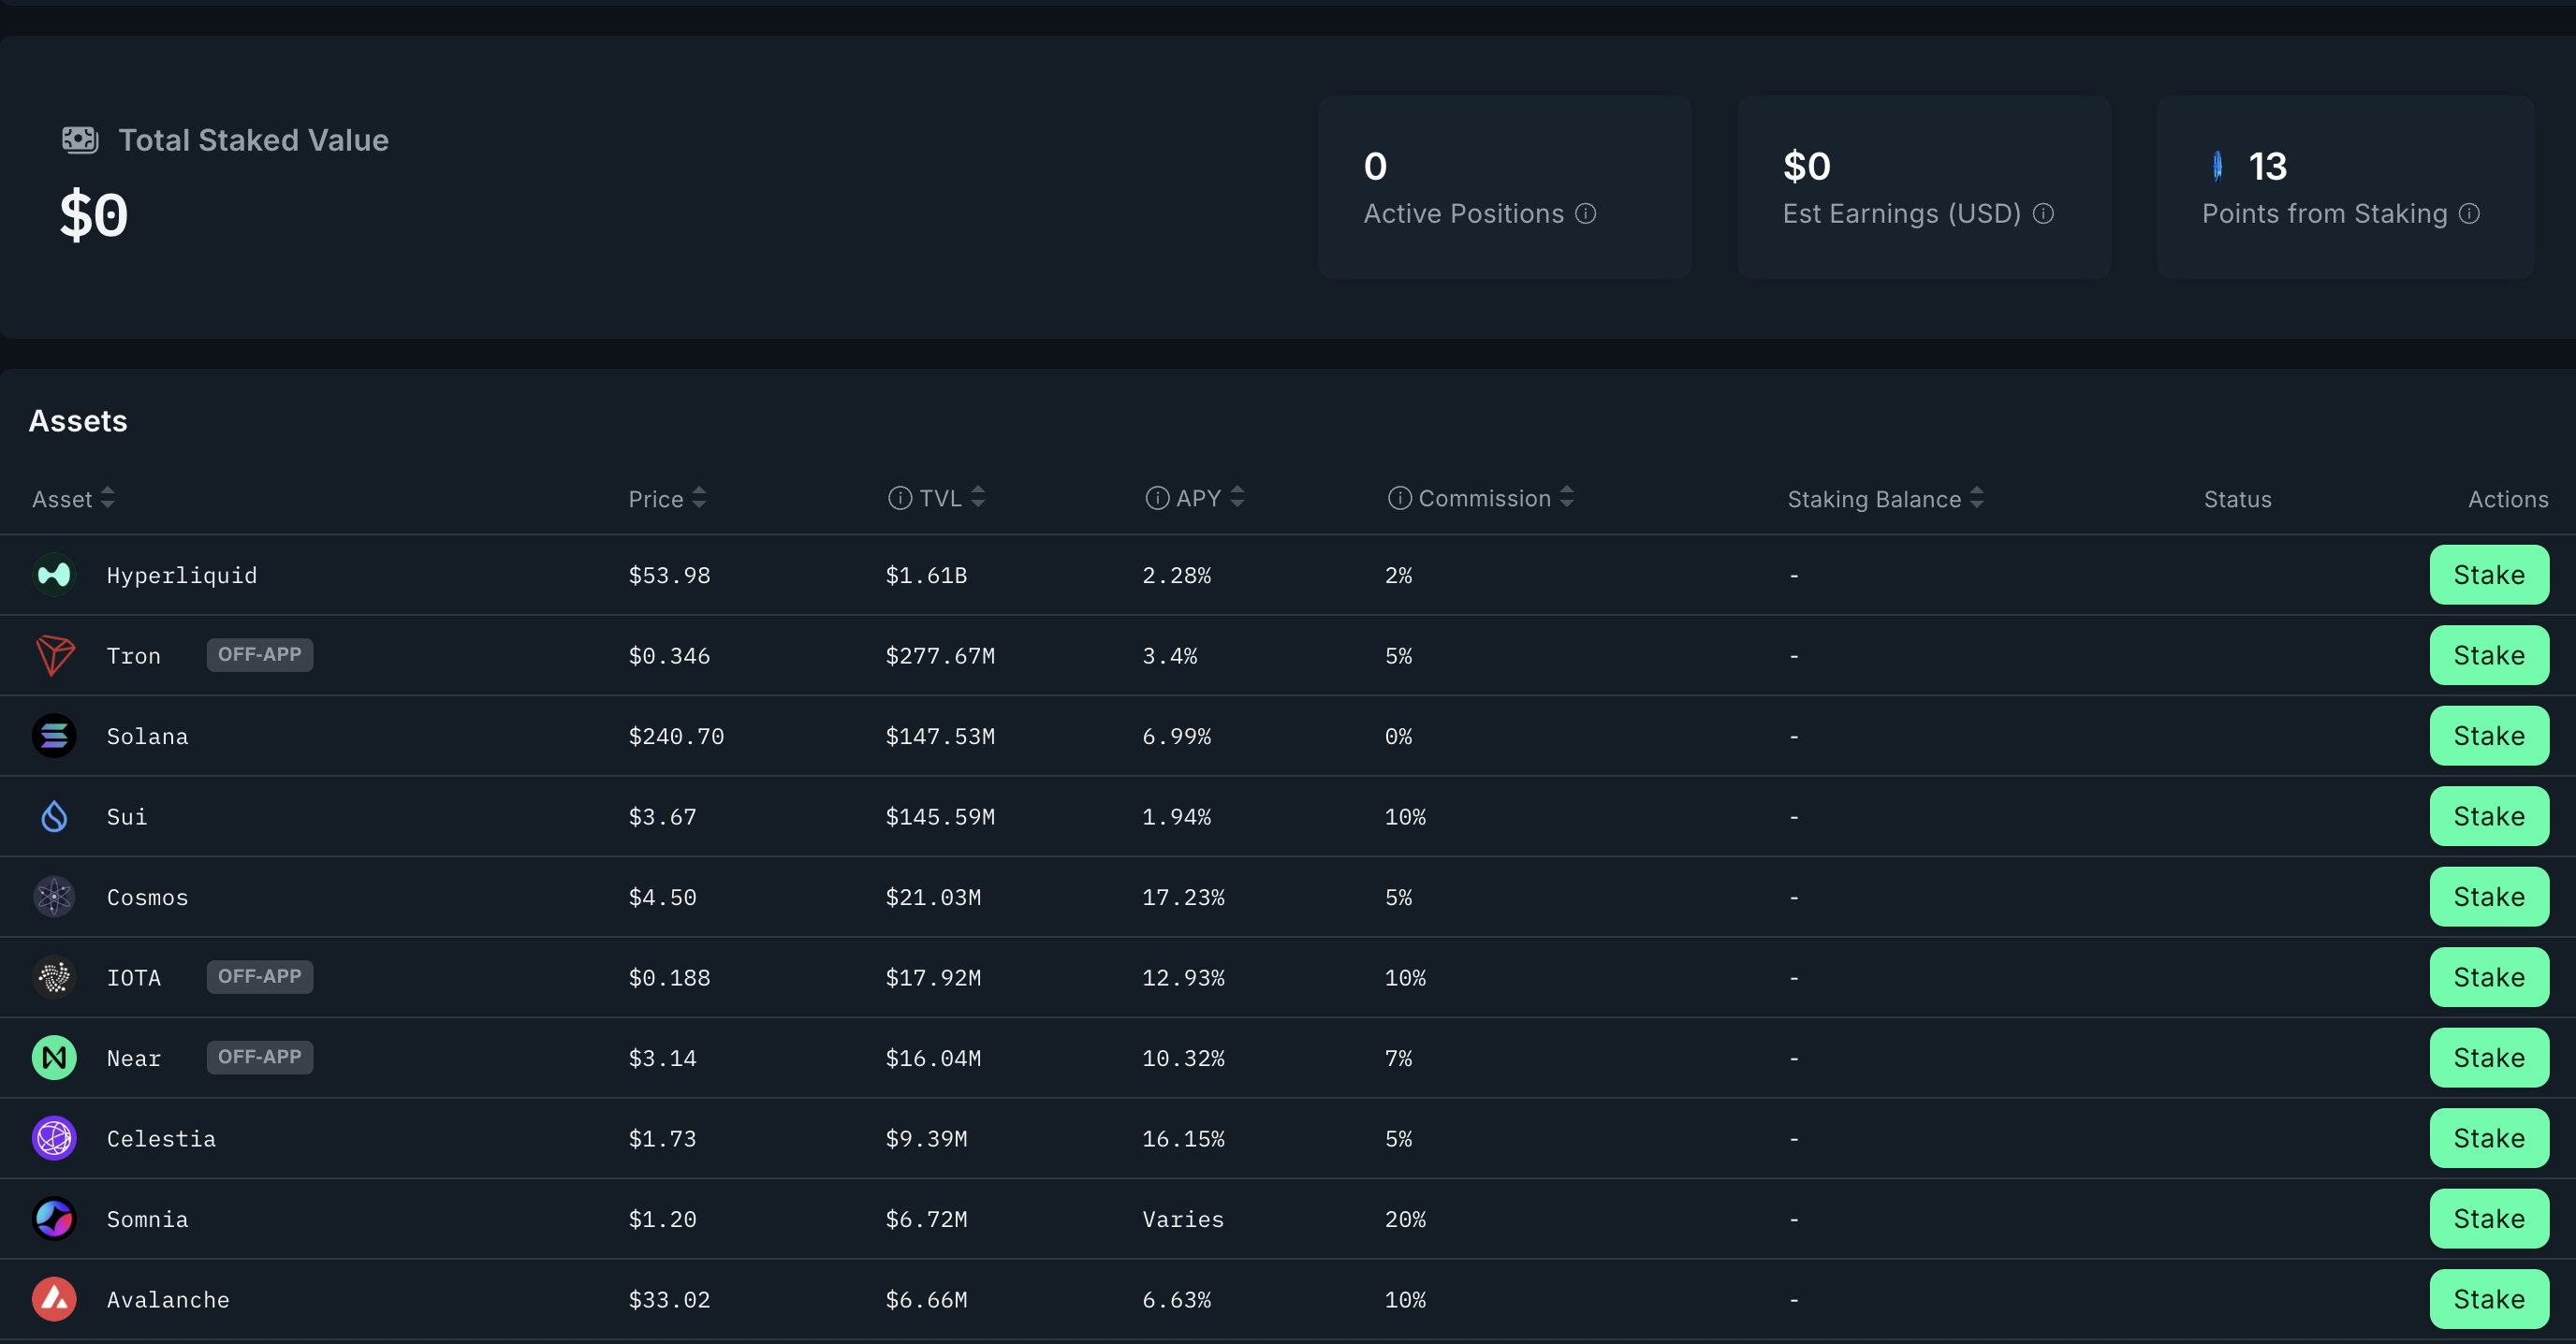
Task: Sort assets by APY column arrows
Action: tap(1237, 497)
